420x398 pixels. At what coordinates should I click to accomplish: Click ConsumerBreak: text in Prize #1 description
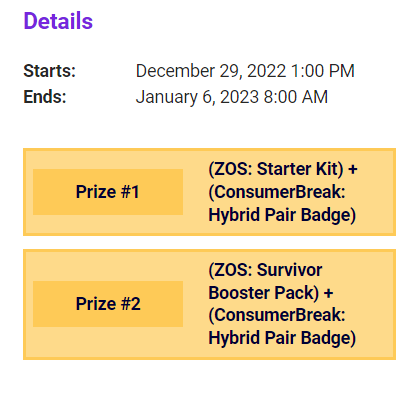coord(277,192)
